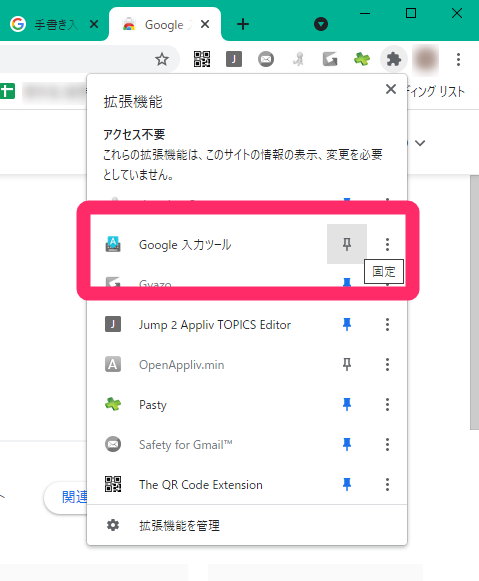Viewport: 479px width, 581px height.
Task: Click the bookmark star icon
Action: 162,59
